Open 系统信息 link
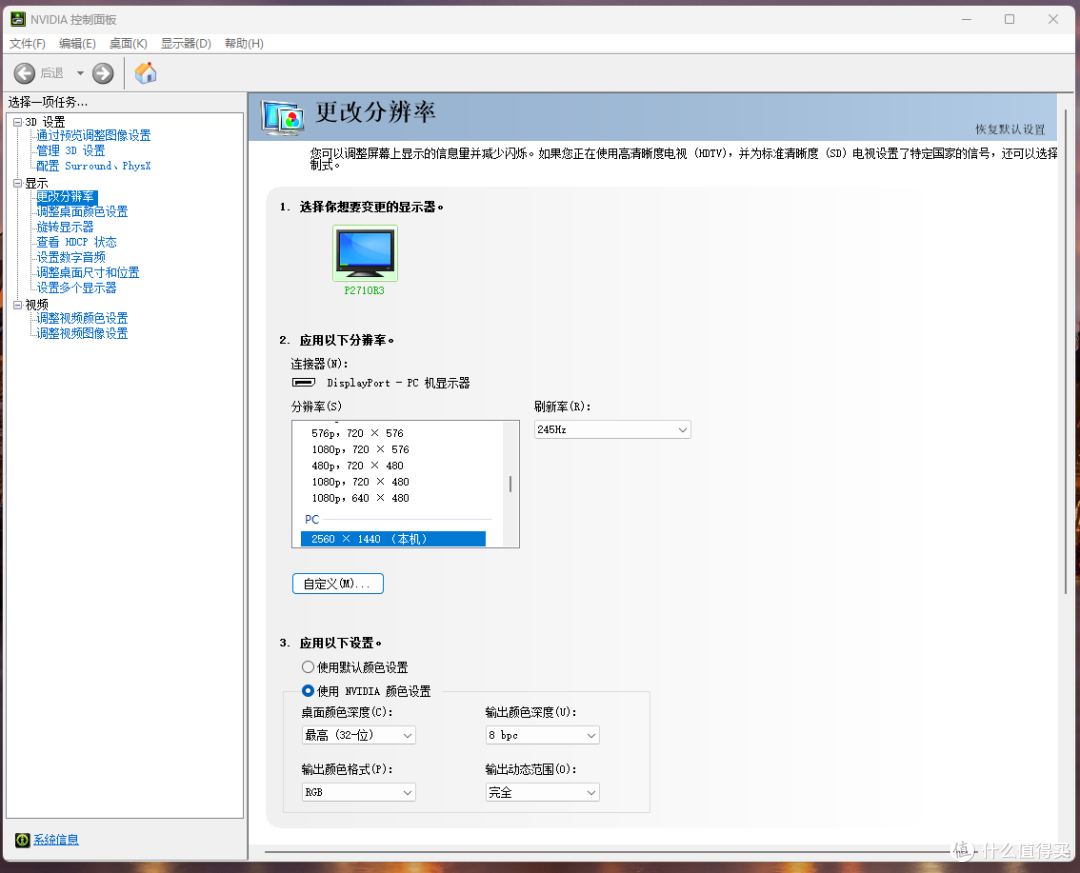This screenshot has height=873, width=1080. [x=56, y=839]
